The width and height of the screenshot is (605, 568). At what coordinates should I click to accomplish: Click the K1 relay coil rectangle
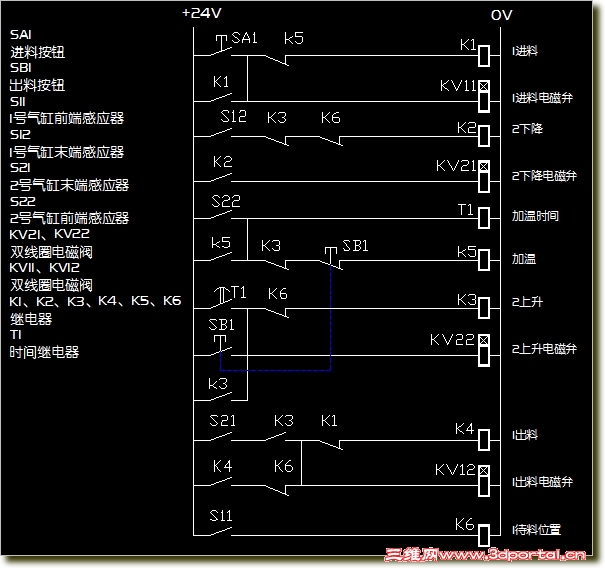[484, 56]
